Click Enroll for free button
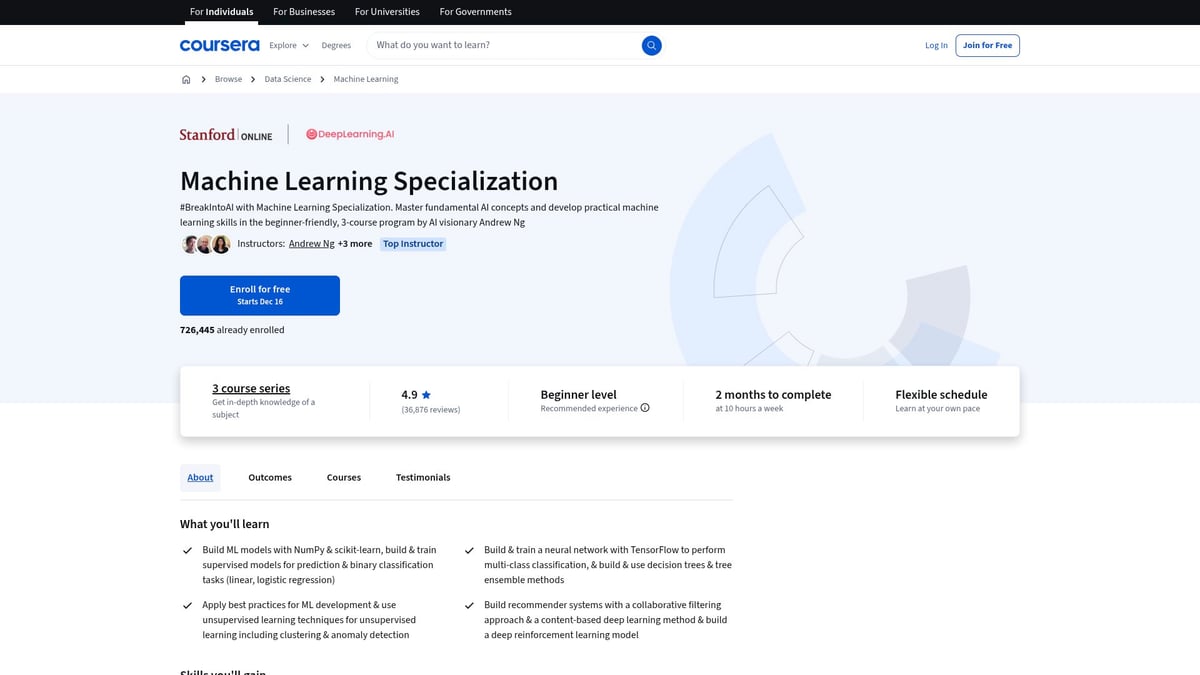 (260, 295)
